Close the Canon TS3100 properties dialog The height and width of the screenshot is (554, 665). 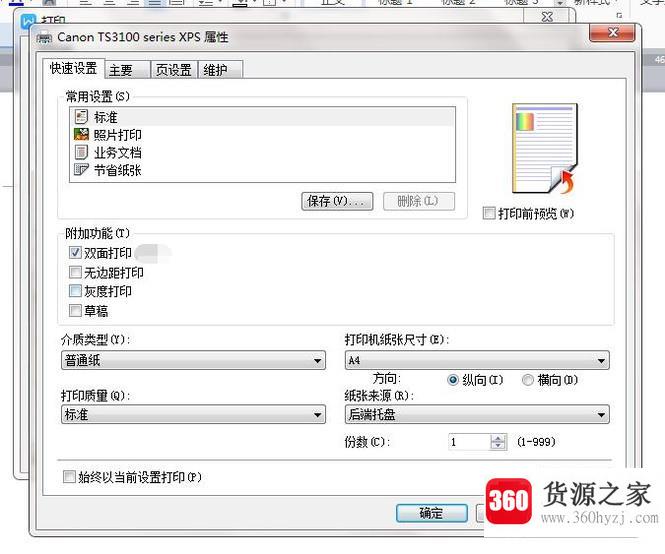click(x=612, y=33)
